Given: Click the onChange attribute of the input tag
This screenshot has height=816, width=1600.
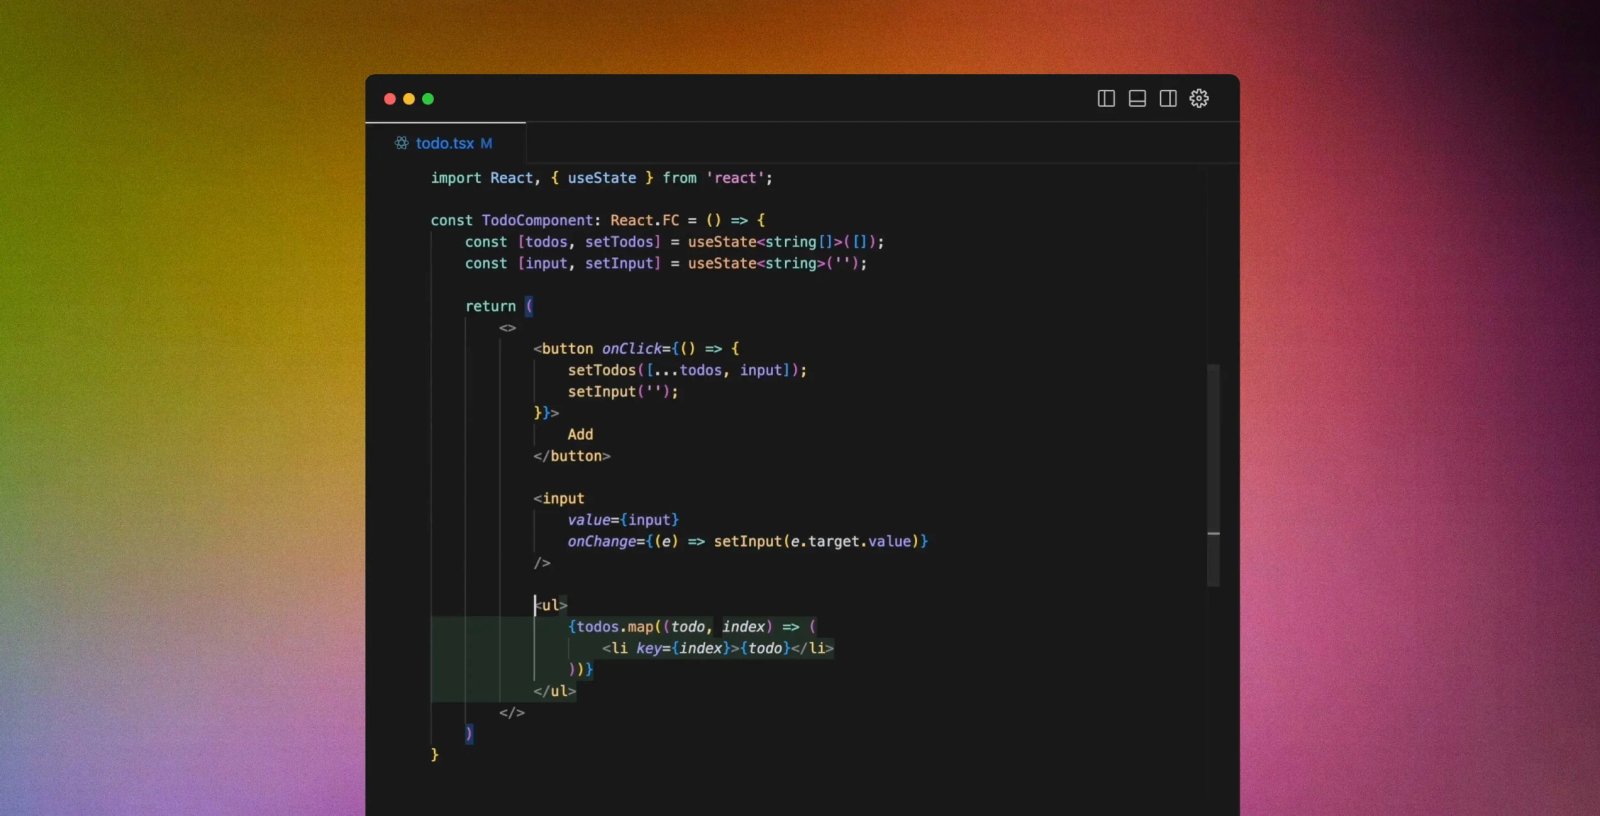Looking at the screenshot, I should (x=601, y=541).
